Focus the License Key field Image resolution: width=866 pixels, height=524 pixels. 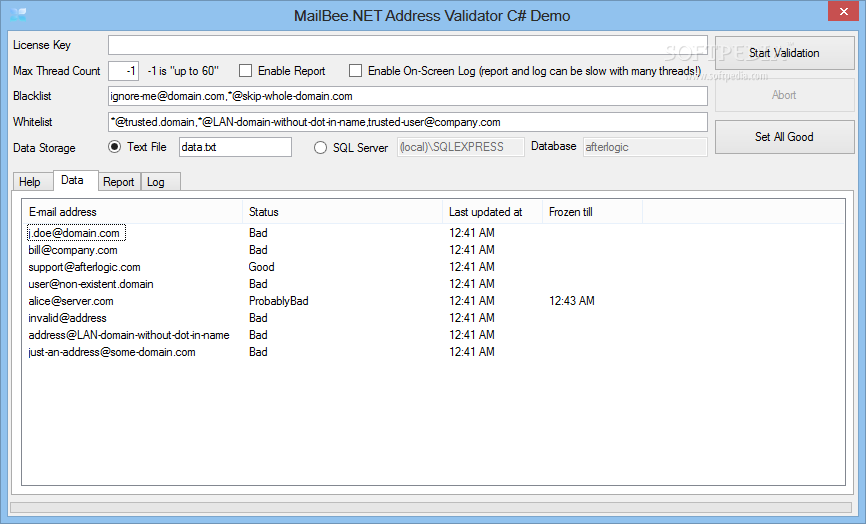pos(408,45)
